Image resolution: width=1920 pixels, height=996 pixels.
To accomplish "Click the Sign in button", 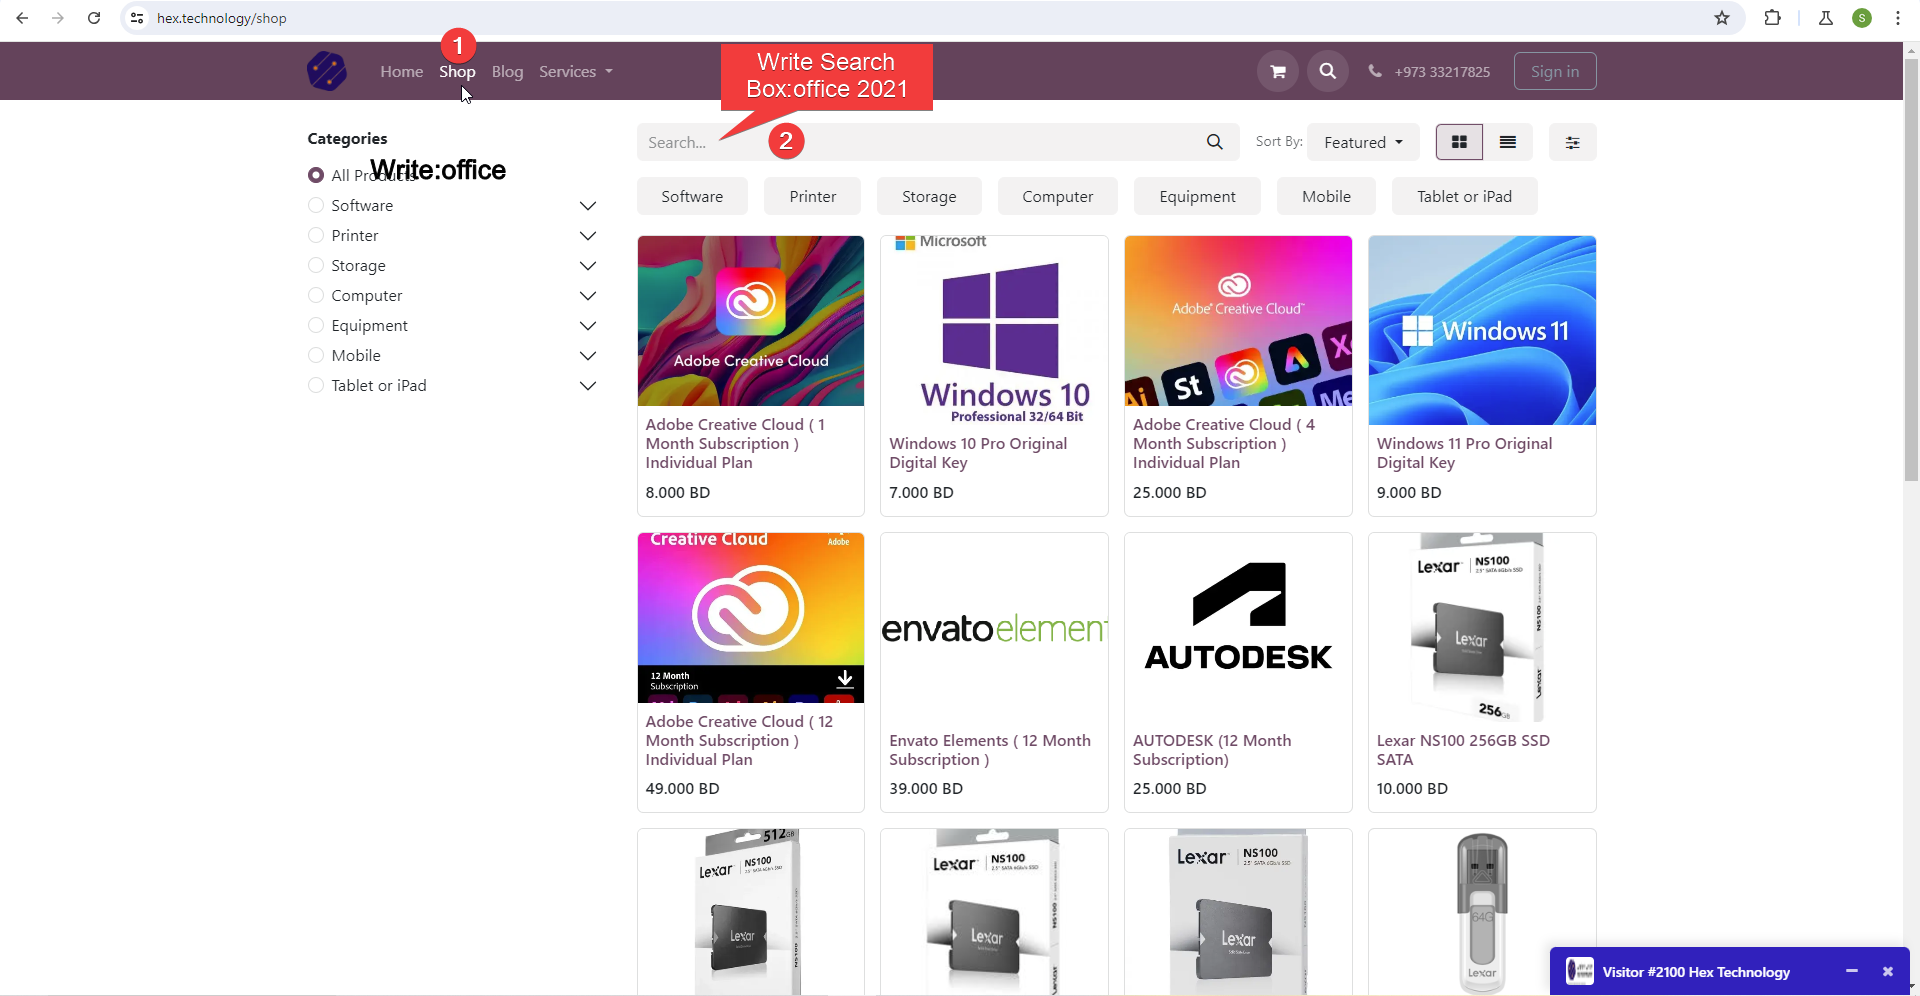I will click(x=1555, y=71).
